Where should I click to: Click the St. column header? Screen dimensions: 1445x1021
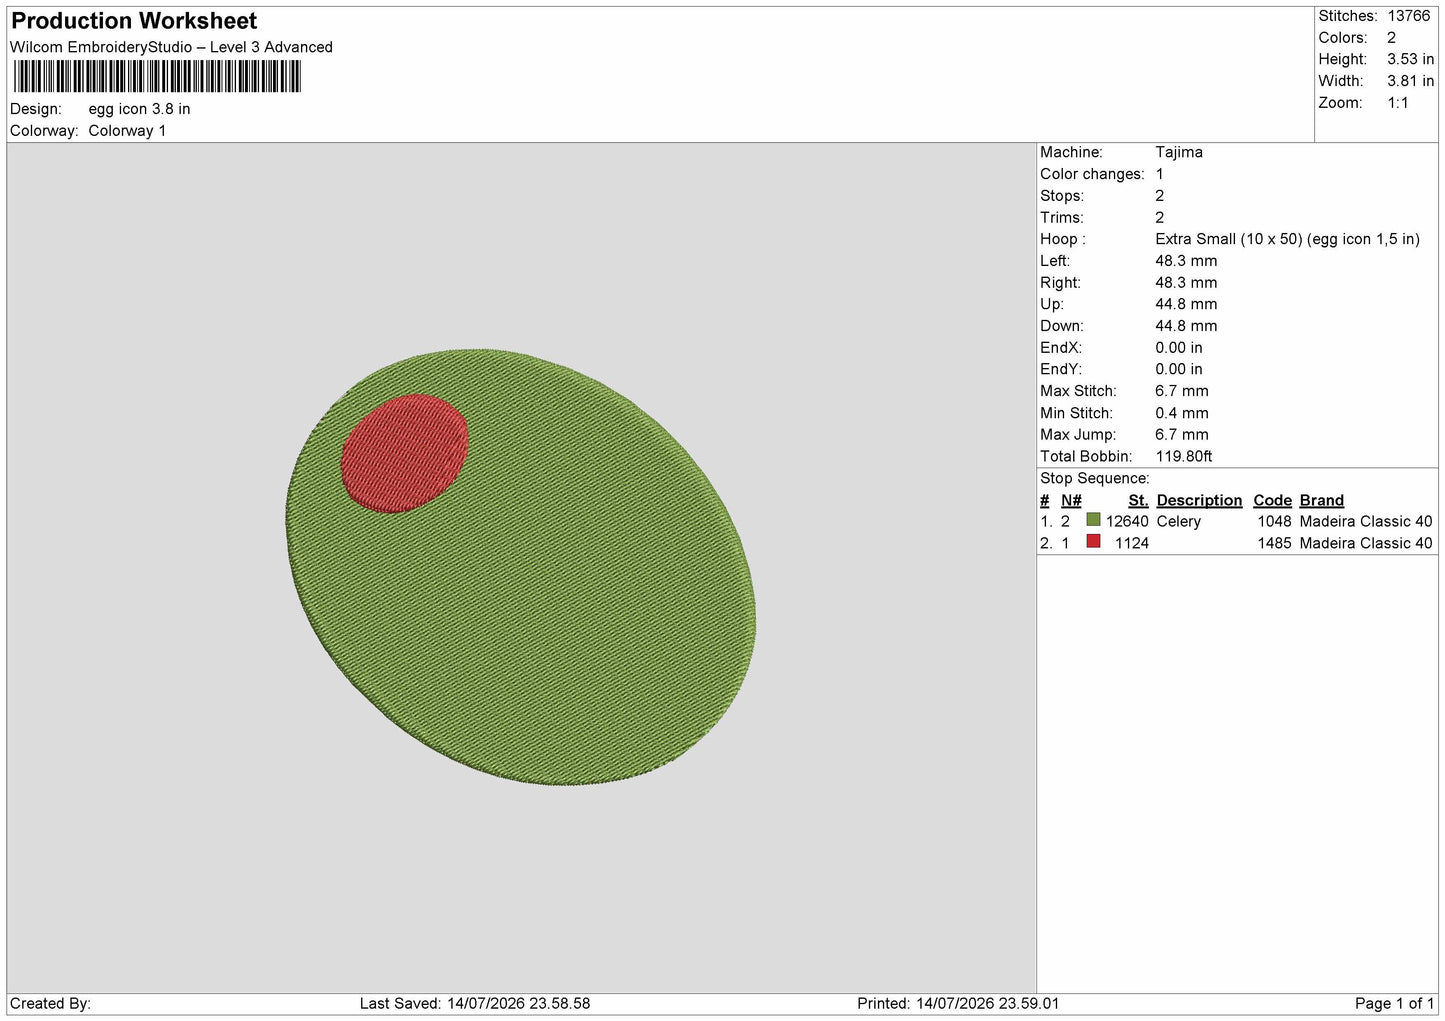pyautogui.click(x=1138, y=500)
